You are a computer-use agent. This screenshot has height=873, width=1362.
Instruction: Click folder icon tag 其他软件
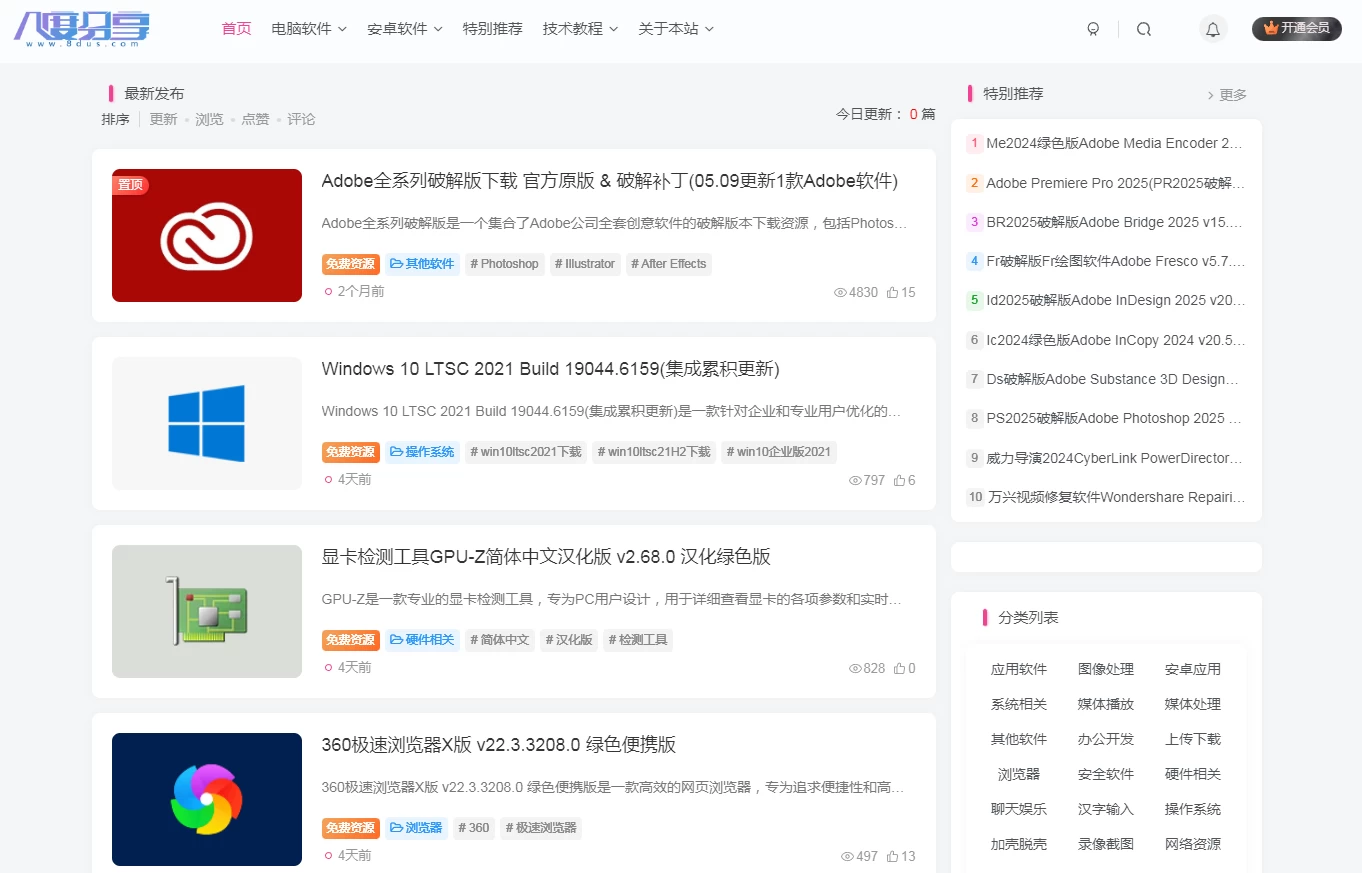point(397,264)
